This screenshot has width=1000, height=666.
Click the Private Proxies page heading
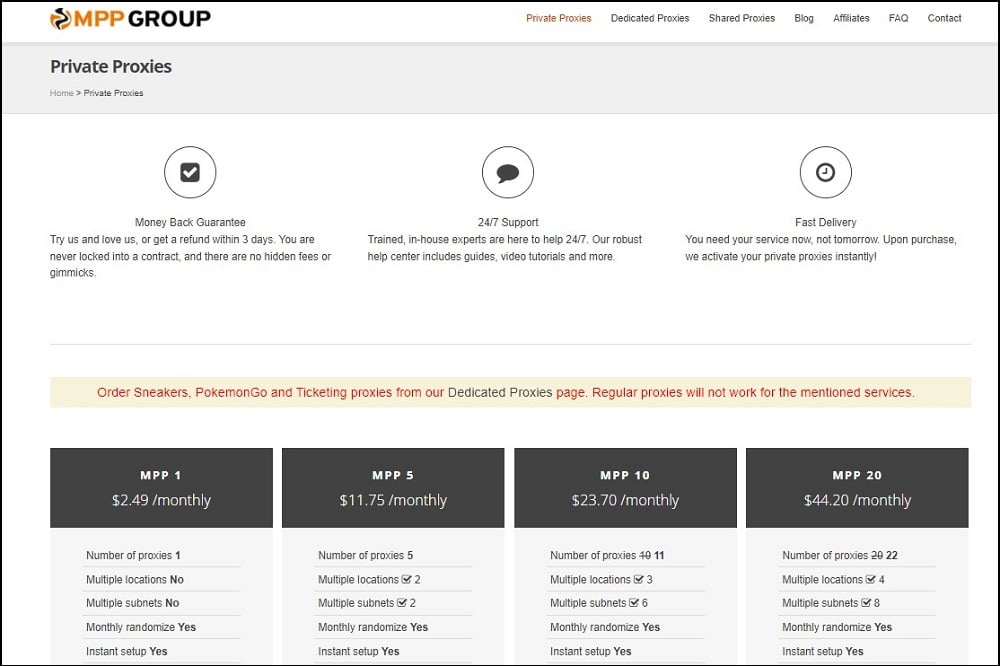(x=111, y=66)
